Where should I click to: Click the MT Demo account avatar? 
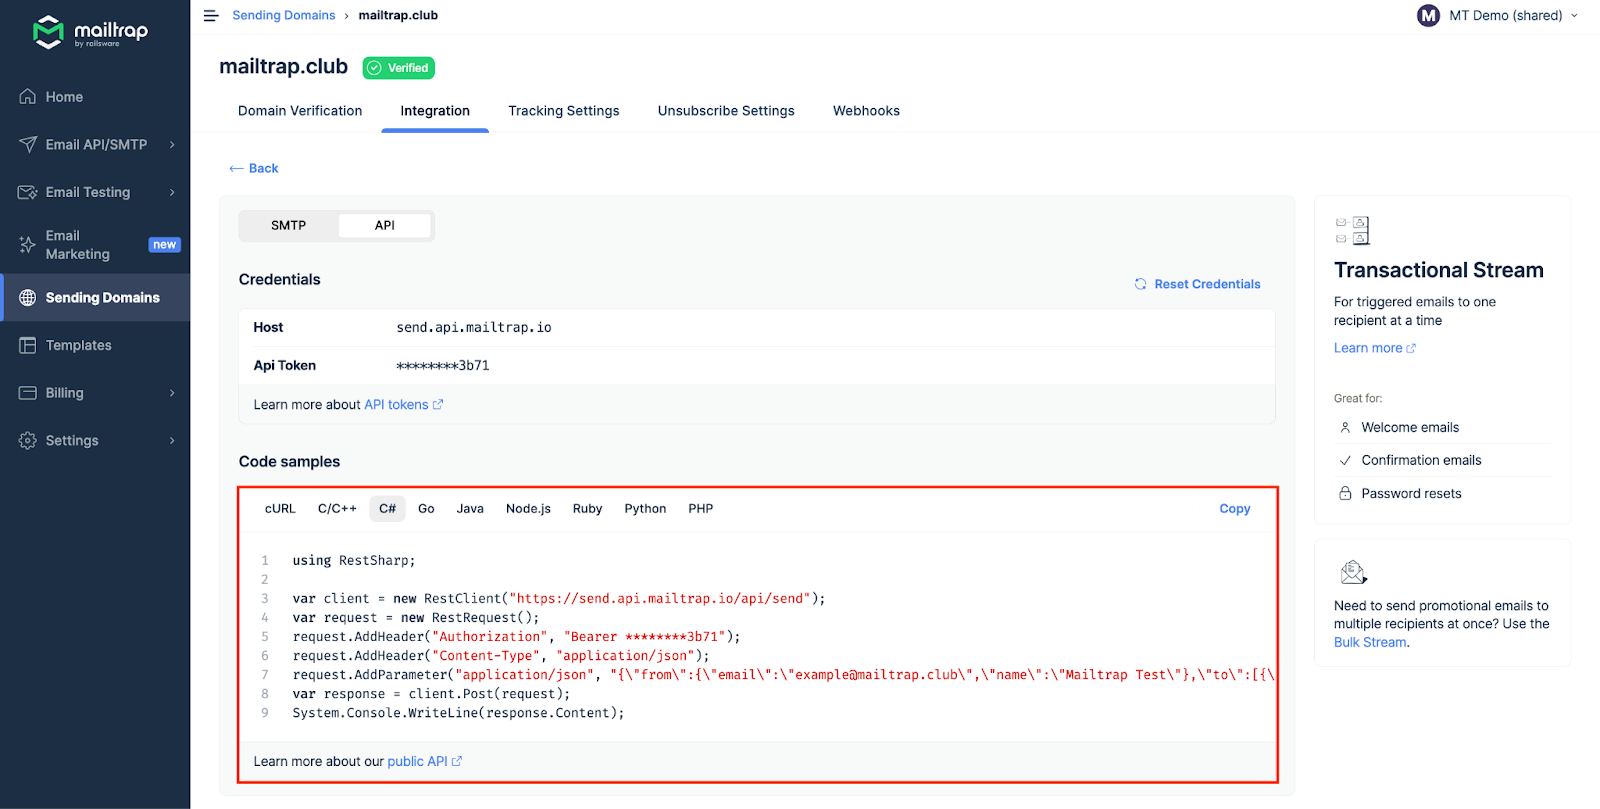point(1428,16)
